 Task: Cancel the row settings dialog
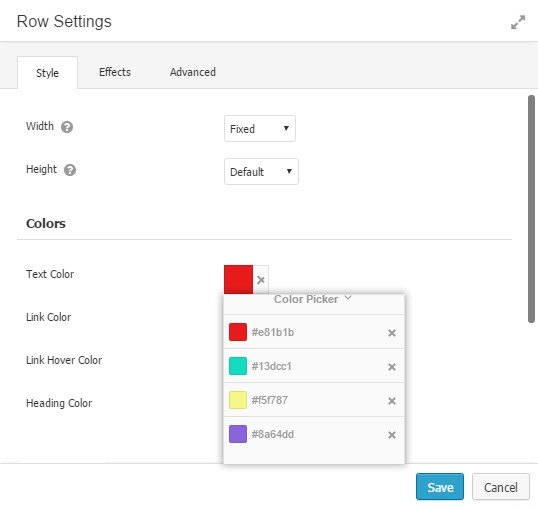(501, 487)
